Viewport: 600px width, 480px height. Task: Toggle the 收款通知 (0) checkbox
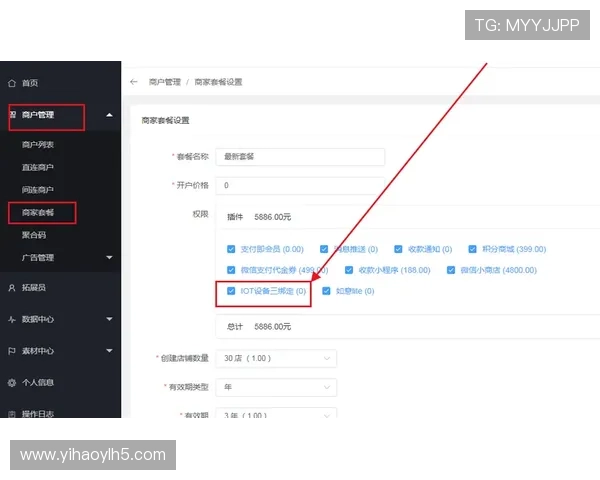pos(398,249)
